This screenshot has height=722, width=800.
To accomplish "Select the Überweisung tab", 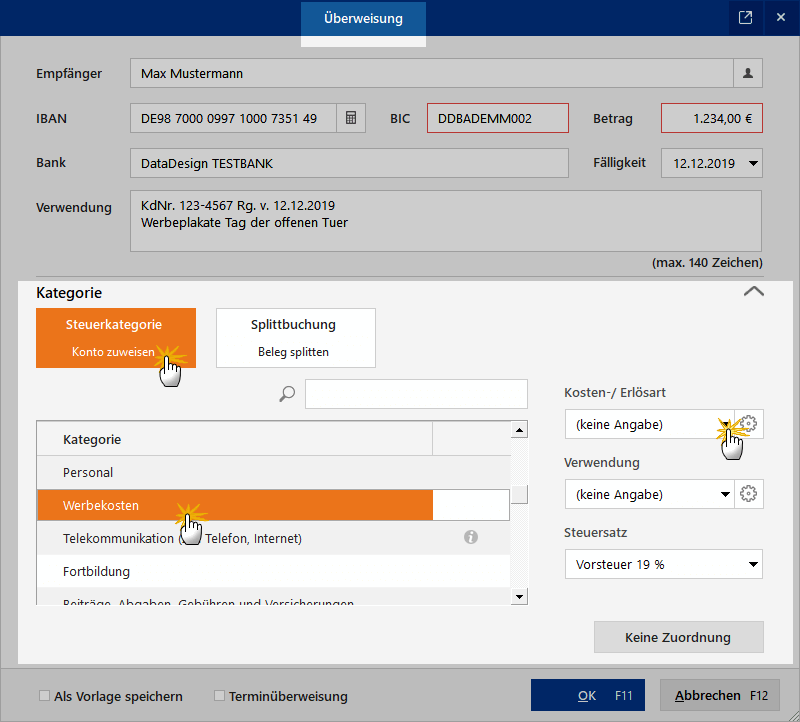I will click(x=363, y=18).
